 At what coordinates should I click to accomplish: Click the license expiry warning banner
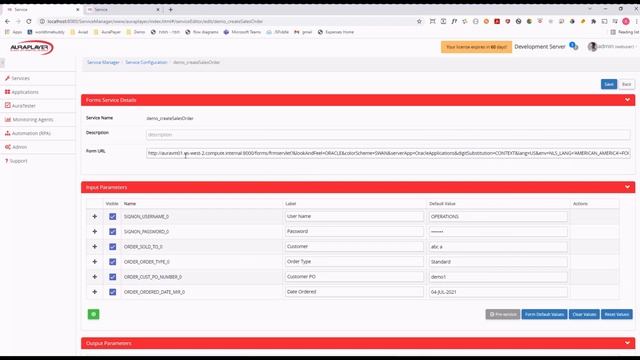point(476,47)
